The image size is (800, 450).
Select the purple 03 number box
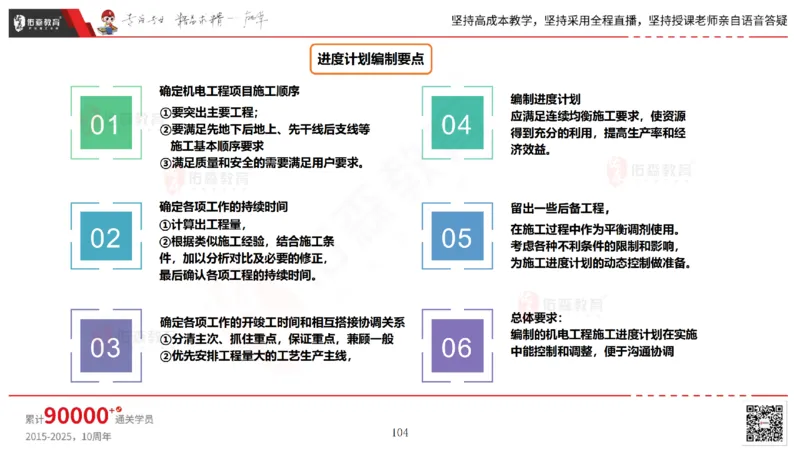(106, 345)
